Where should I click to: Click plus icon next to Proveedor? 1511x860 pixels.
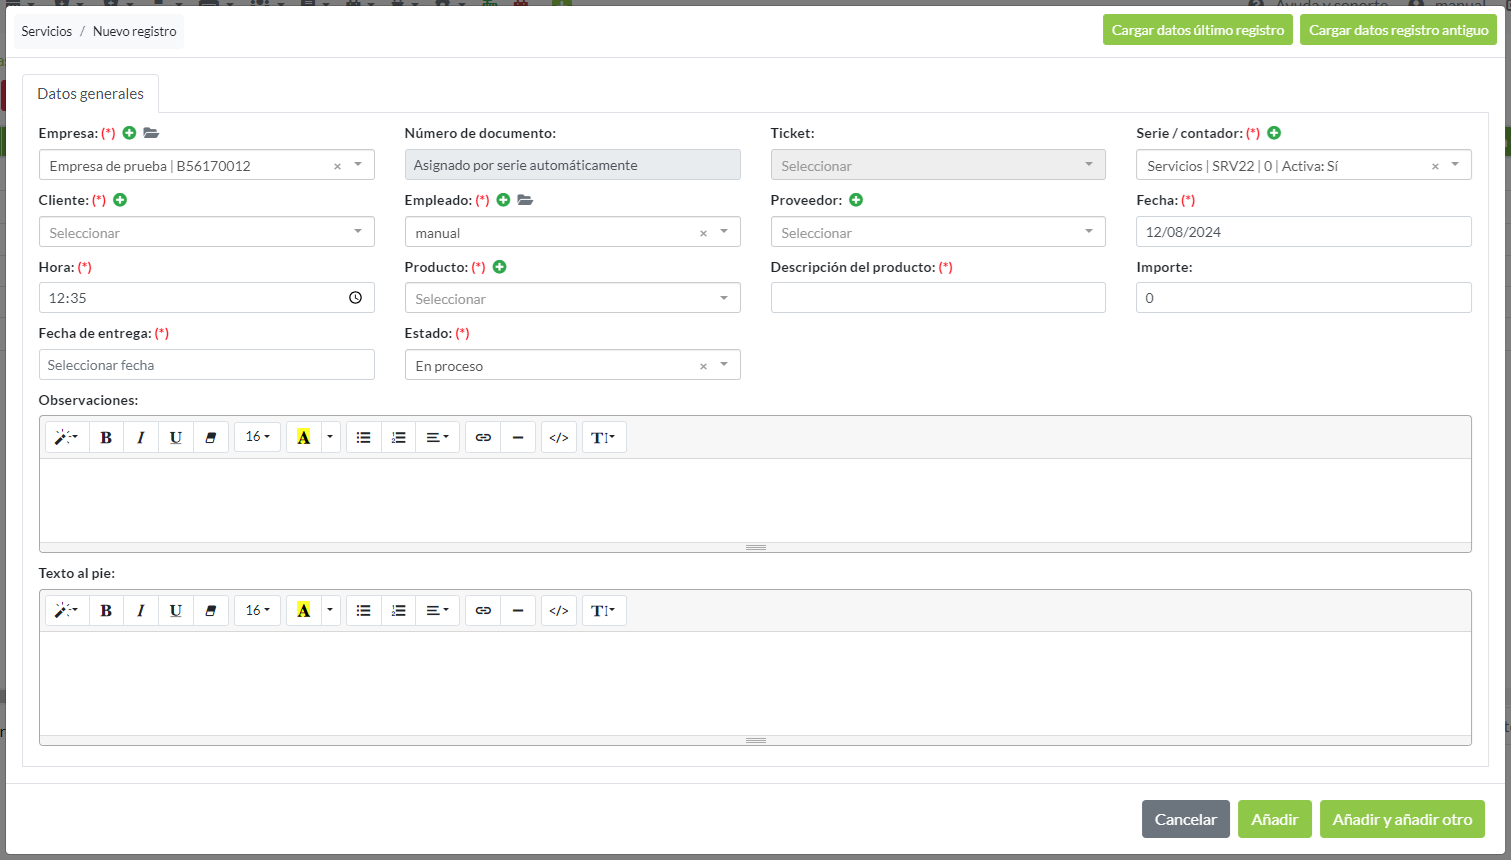click(x=856, y=200)
